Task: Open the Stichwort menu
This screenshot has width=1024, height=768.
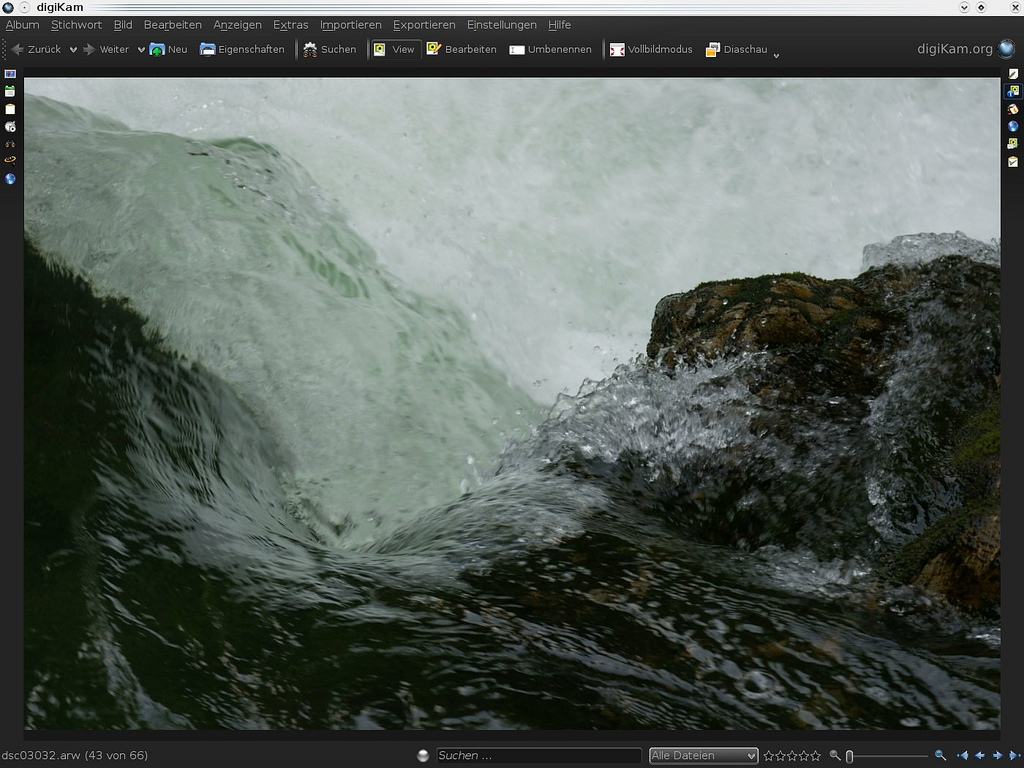Action: tap(76, 25)
